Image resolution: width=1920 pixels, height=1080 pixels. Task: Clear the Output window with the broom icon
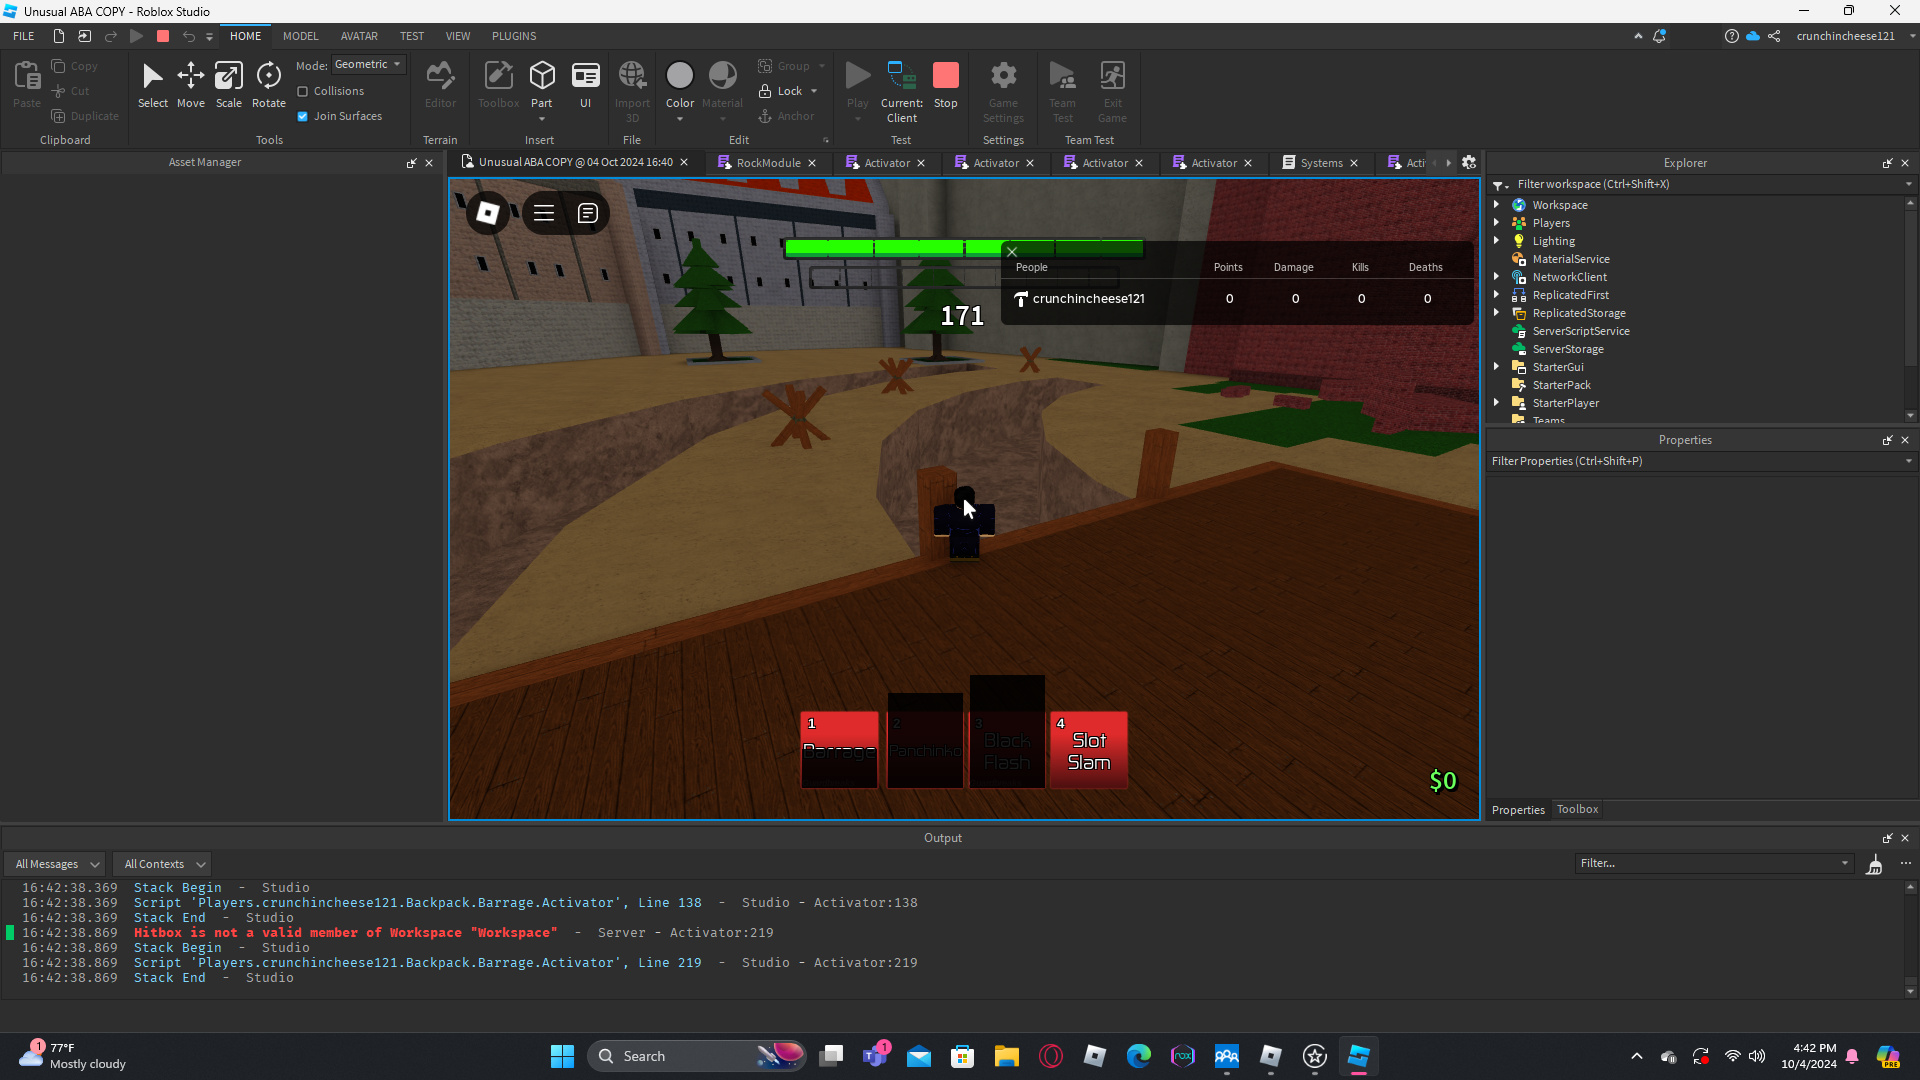coord(1875,864)
